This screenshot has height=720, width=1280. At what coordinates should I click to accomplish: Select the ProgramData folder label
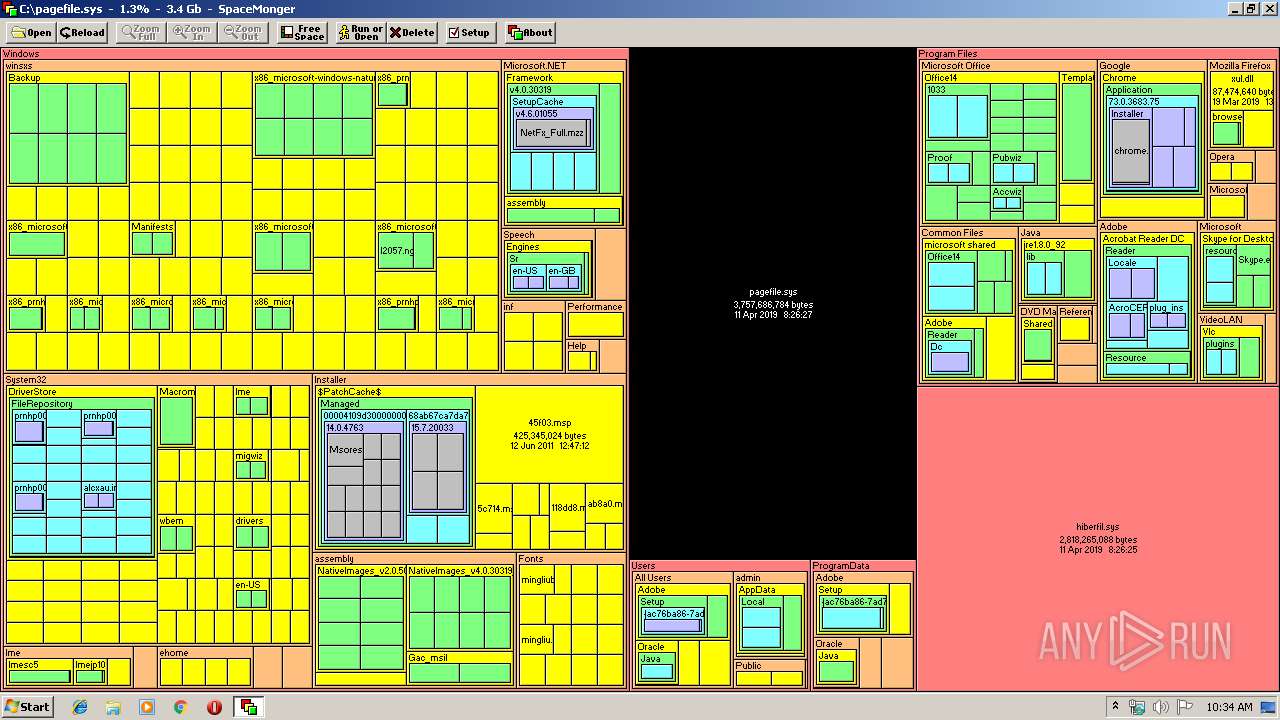point(841,566)
